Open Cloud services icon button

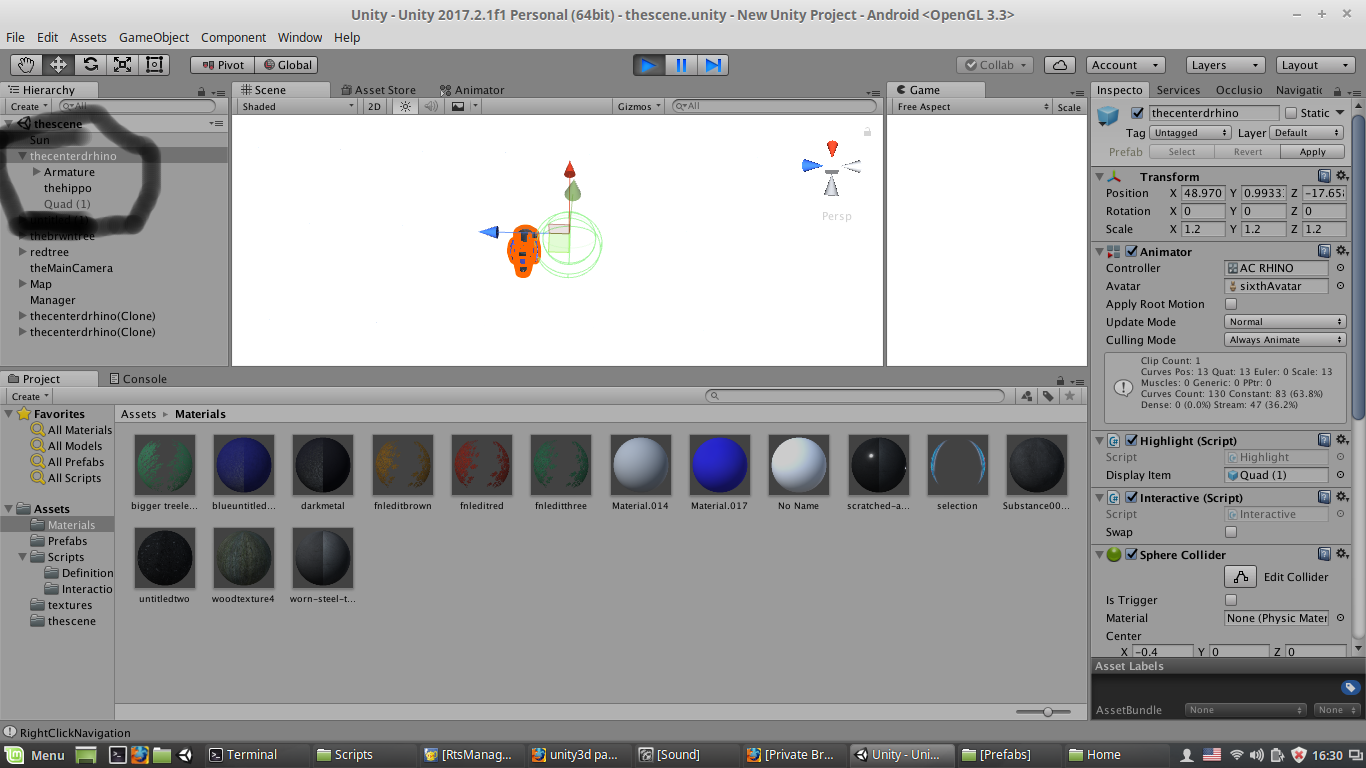click(1060, 65)
